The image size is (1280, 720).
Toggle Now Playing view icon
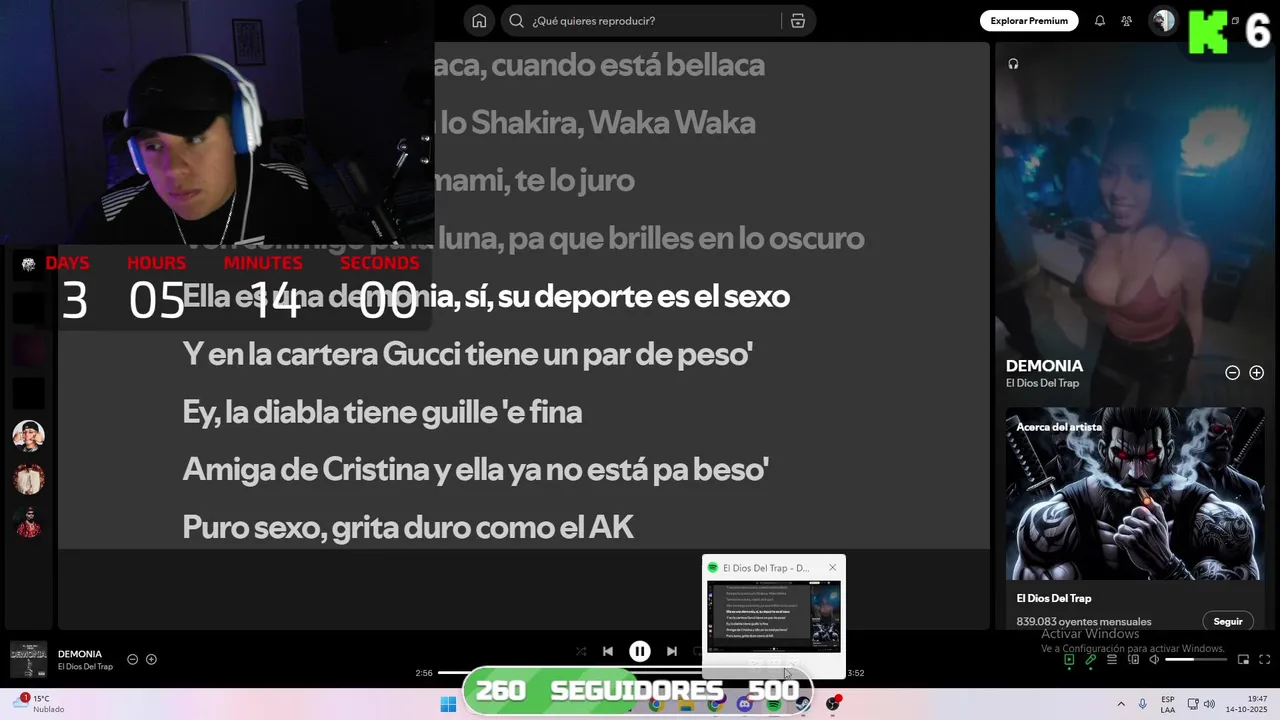click(x=1068, y=659)
